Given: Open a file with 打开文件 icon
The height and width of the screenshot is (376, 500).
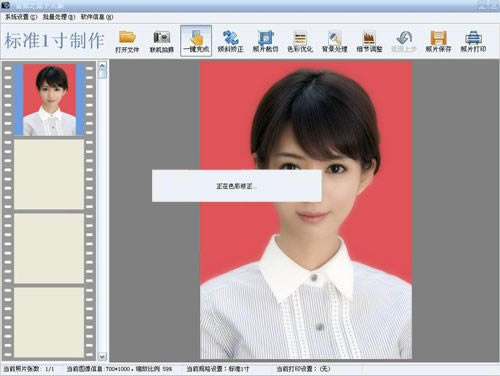Looking at the screenshot, I should (127, 41).
